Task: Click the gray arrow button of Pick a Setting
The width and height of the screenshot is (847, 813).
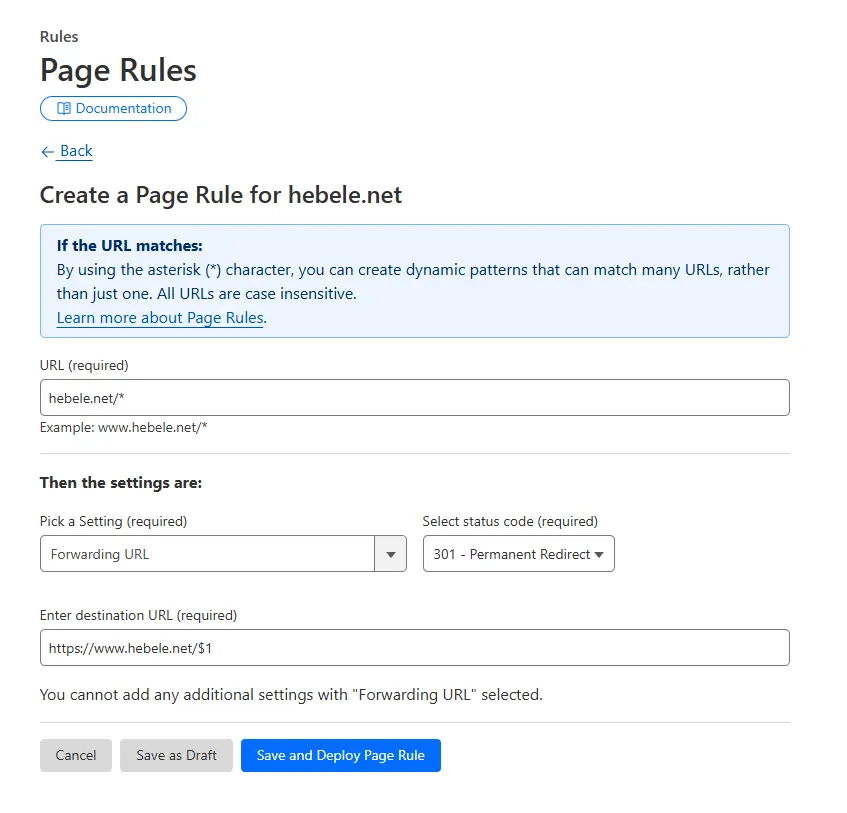Action: pyautogui.click(x=390, y=554)
